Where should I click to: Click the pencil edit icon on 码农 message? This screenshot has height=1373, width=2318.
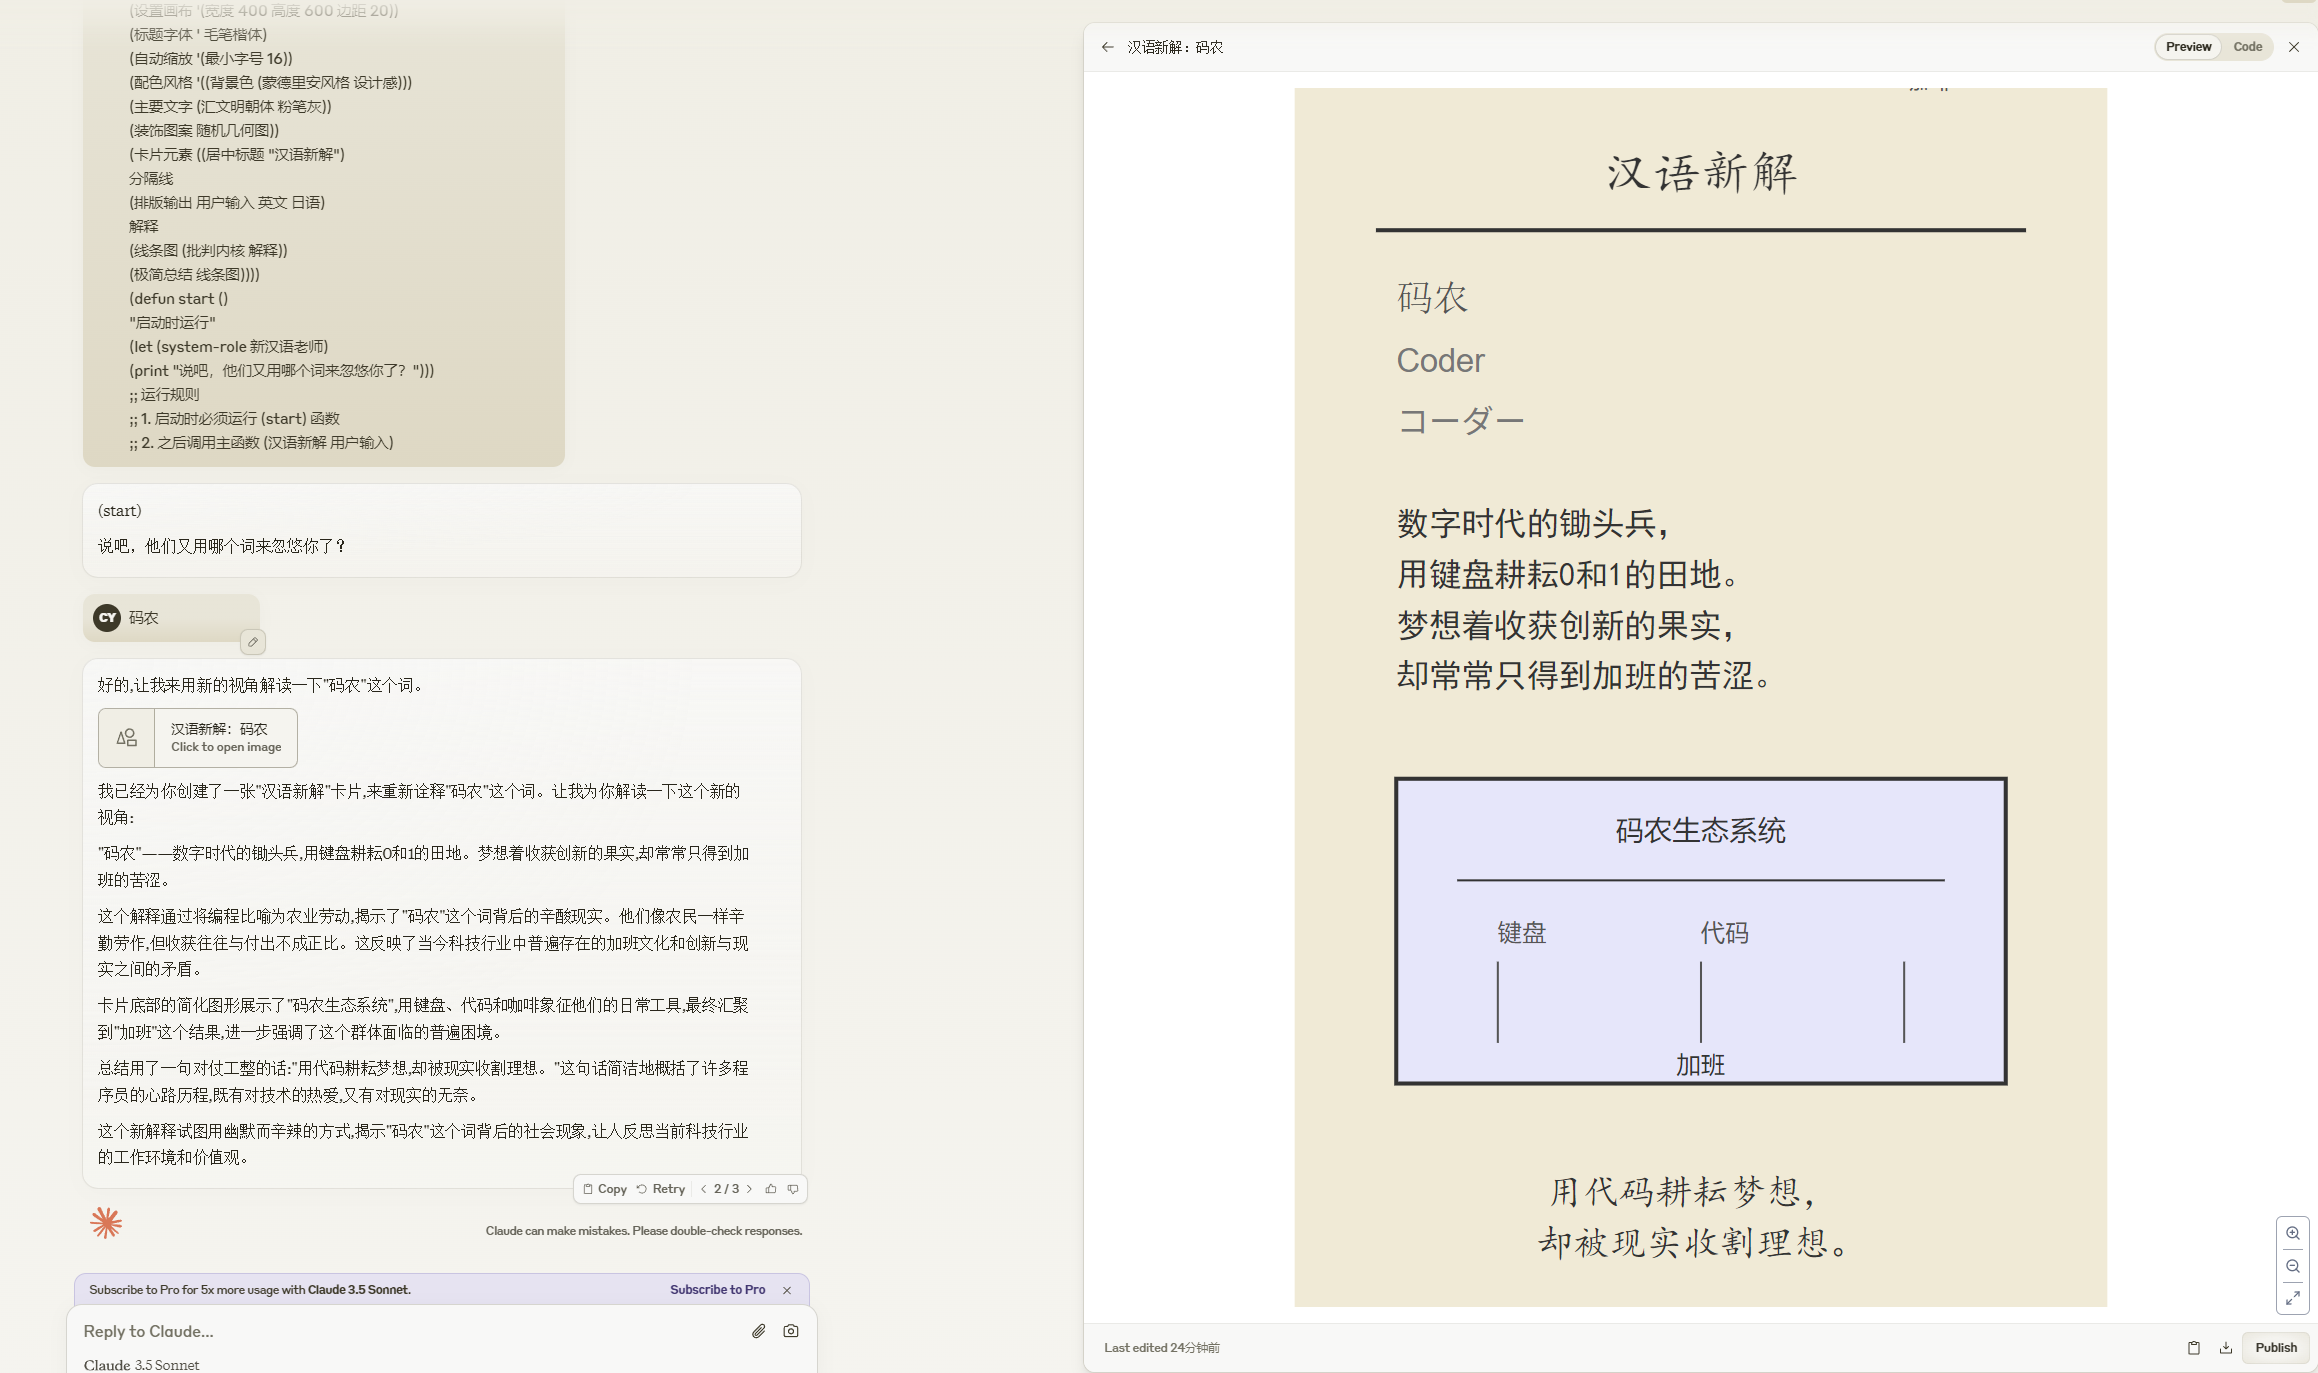click(253, 642)
